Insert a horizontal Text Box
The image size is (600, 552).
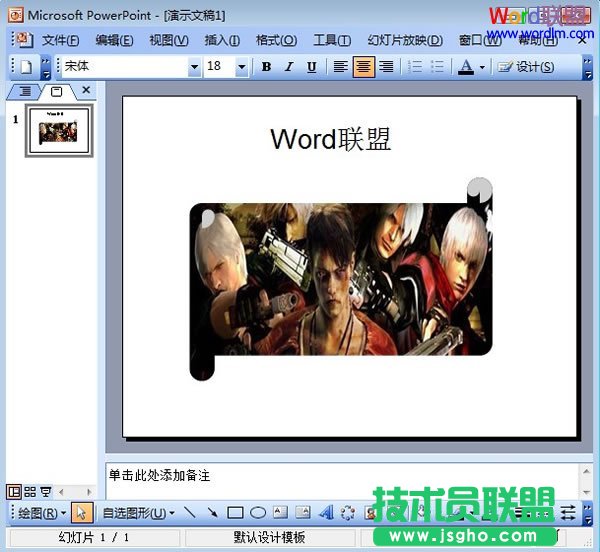pyautogui.click(x=280, y=513)
